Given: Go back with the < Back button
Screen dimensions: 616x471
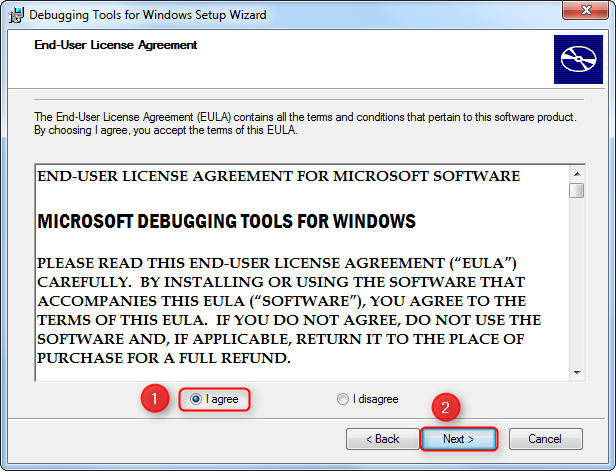Looking at the screenshot, I should 383,439.
